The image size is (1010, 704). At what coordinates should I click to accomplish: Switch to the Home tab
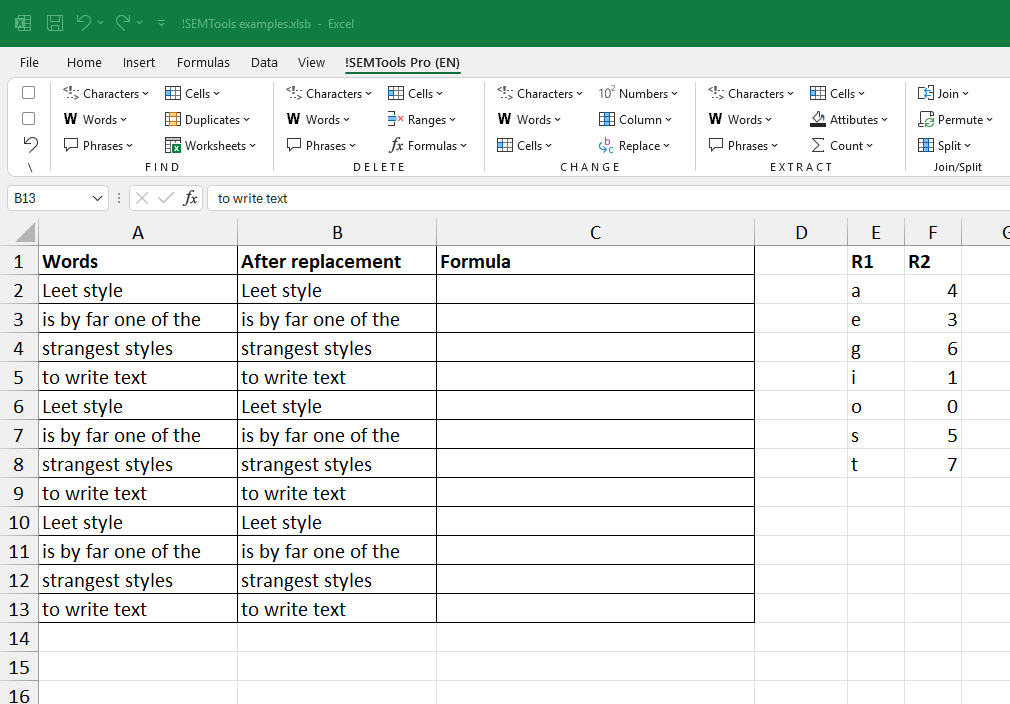tap(84, 62)
